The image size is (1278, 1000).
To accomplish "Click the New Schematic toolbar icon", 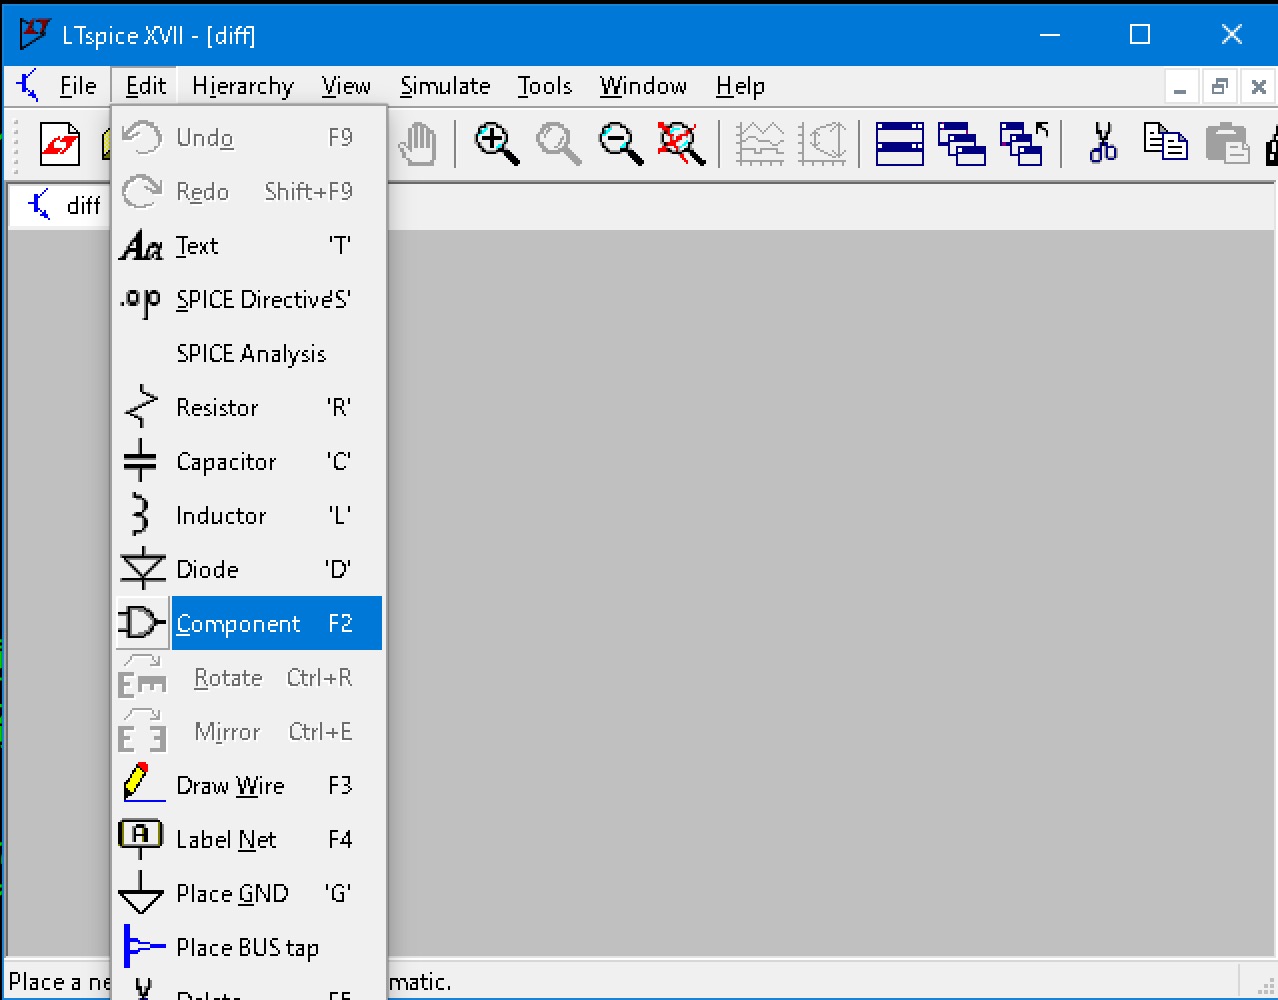I will [x=60, y=144].
